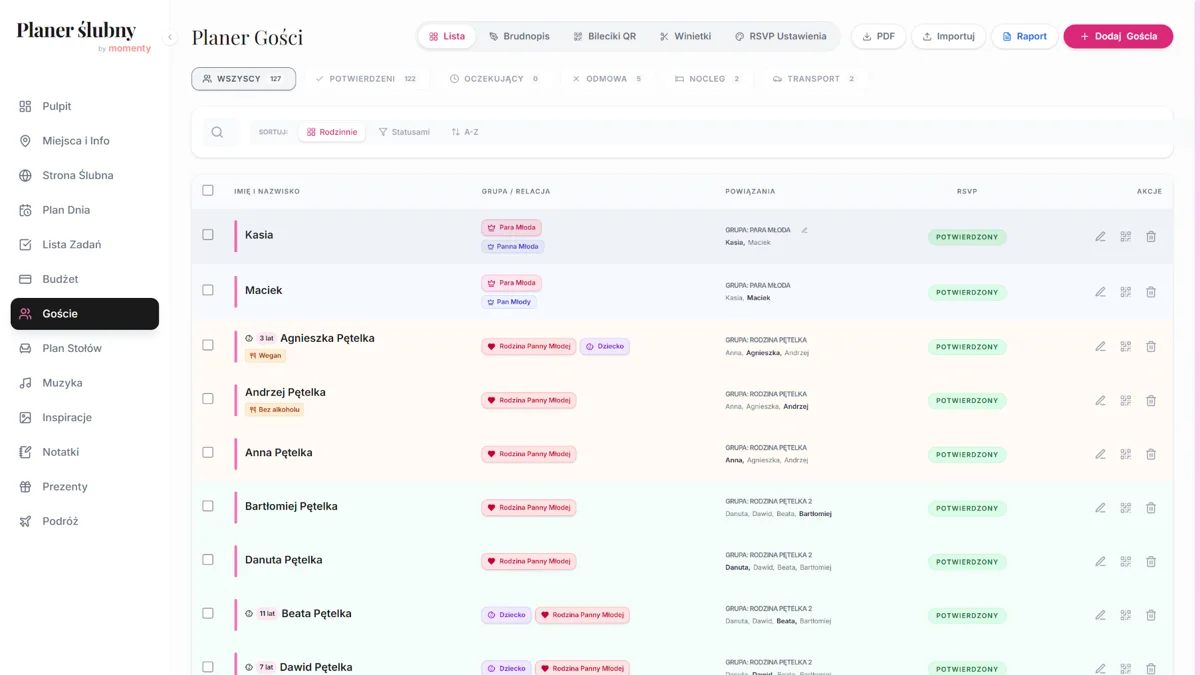1200x675 pixels.
Task: Click the Potwierdzony RSVP badge for Maciek
Action: (x=966, y=293)
